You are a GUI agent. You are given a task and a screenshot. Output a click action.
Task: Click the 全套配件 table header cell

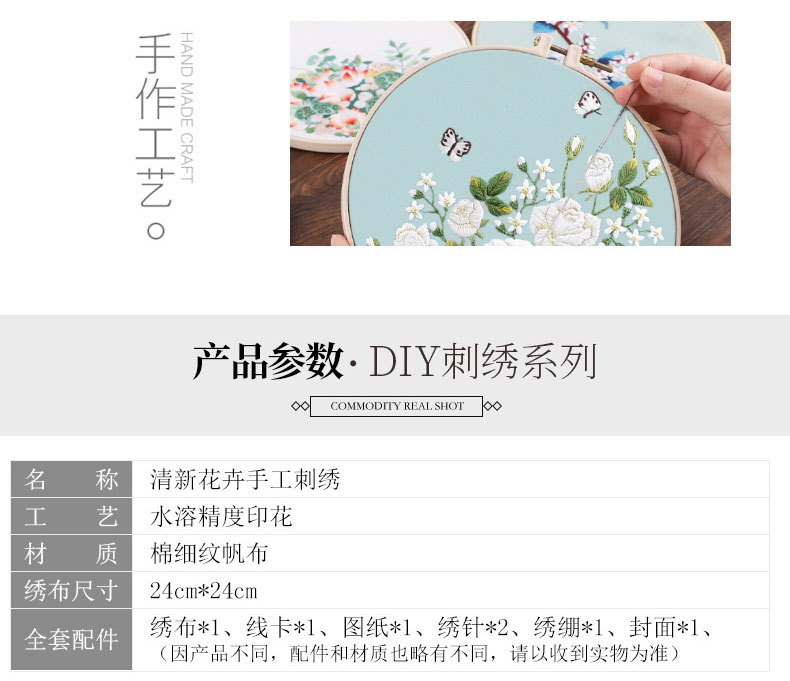click(x=72, y=640)
